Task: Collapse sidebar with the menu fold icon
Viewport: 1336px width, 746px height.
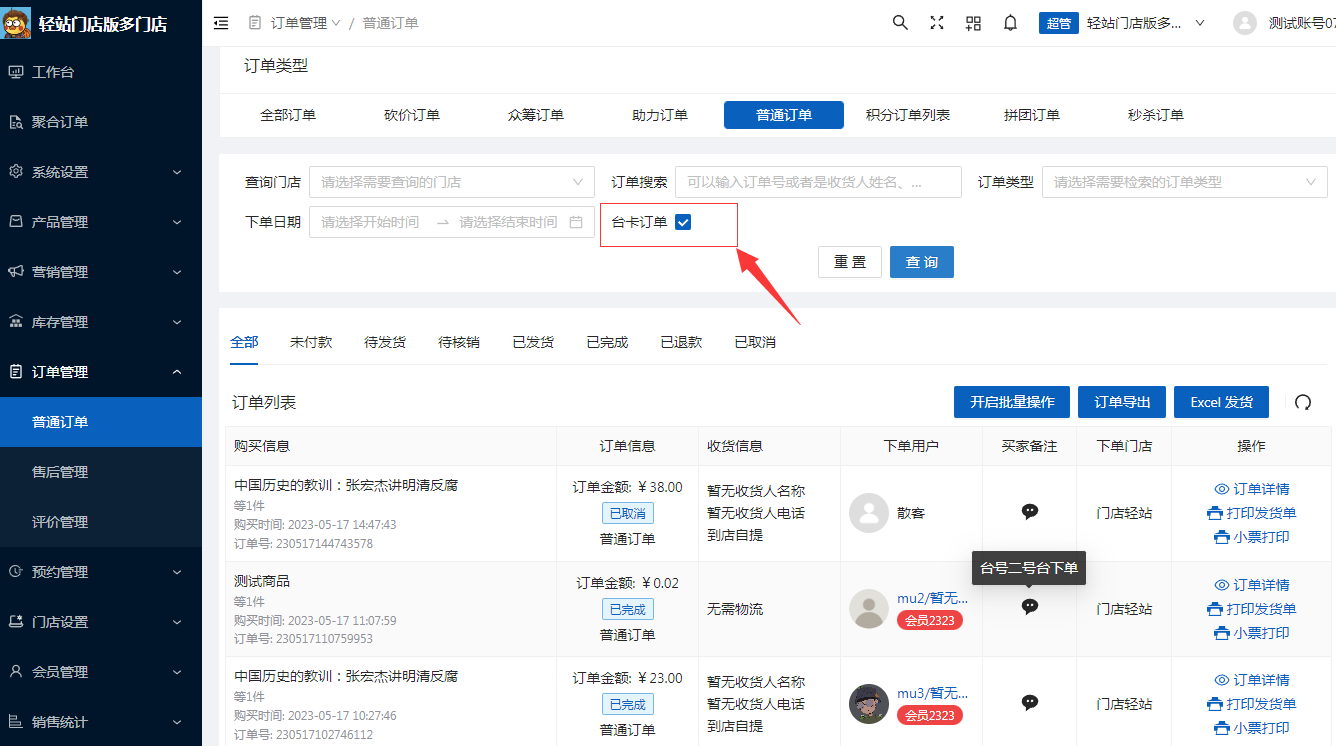Action: tap(221, 23)
